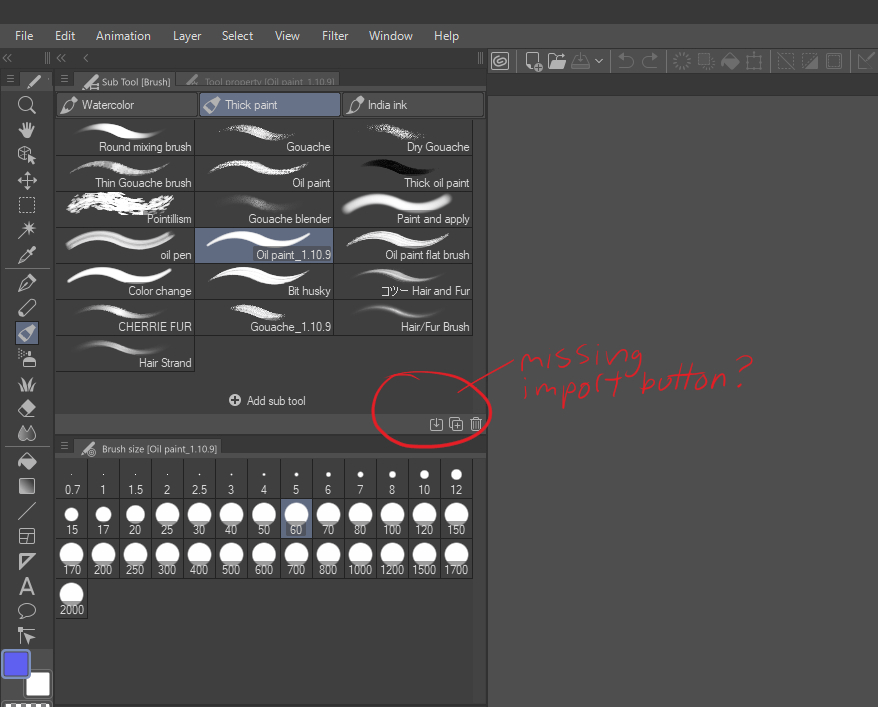This screenshot has width=878, height=707.
Task: Switch to the India ink tab
Action: coord(411,104)
